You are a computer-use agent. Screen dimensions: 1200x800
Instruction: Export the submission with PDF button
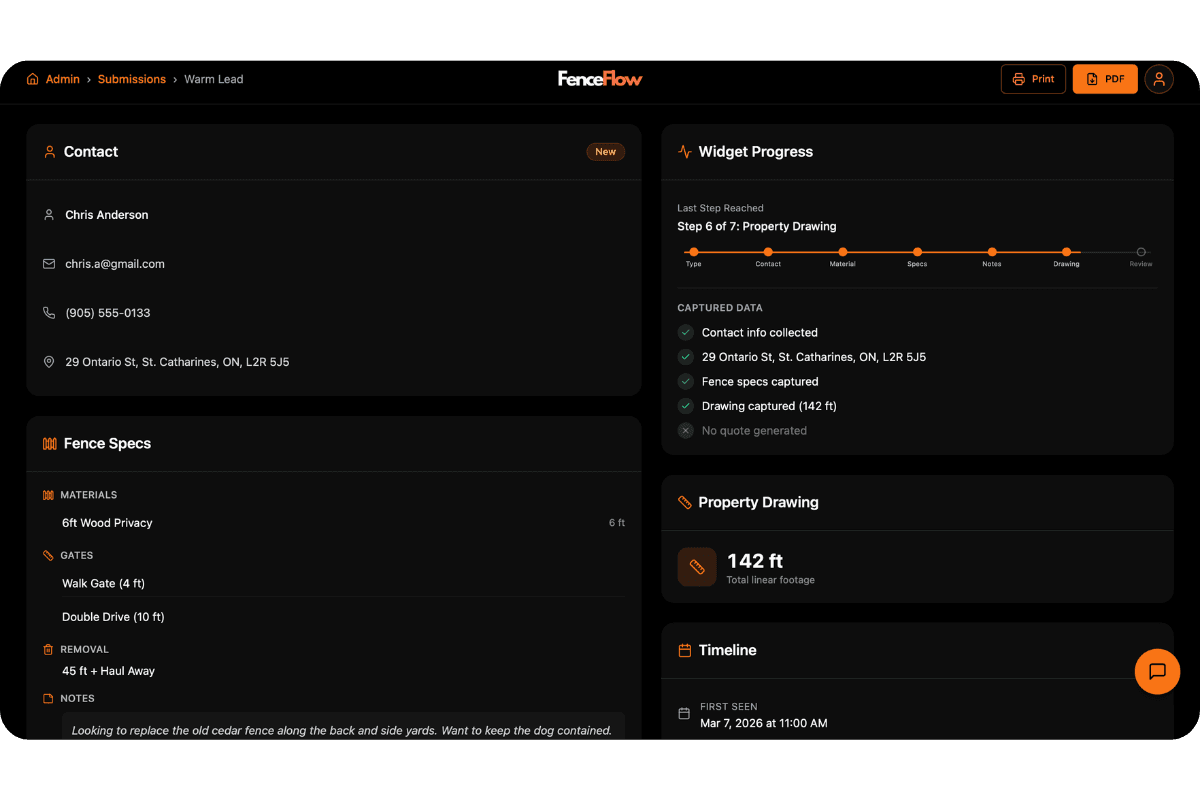point(1105,79)
